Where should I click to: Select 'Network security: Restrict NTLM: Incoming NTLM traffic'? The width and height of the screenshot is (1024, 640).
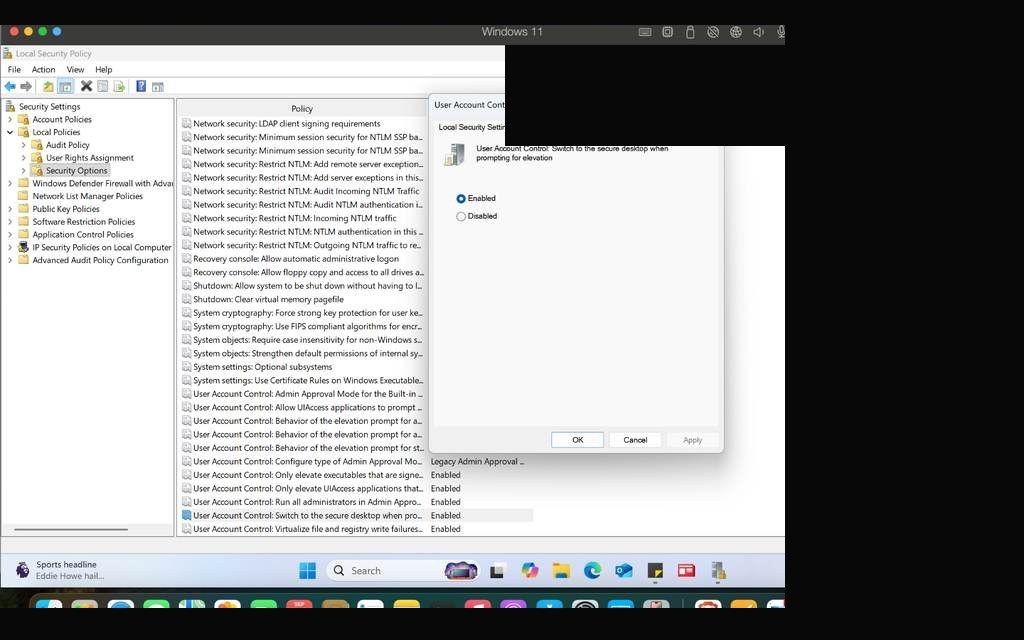point(295,218)
